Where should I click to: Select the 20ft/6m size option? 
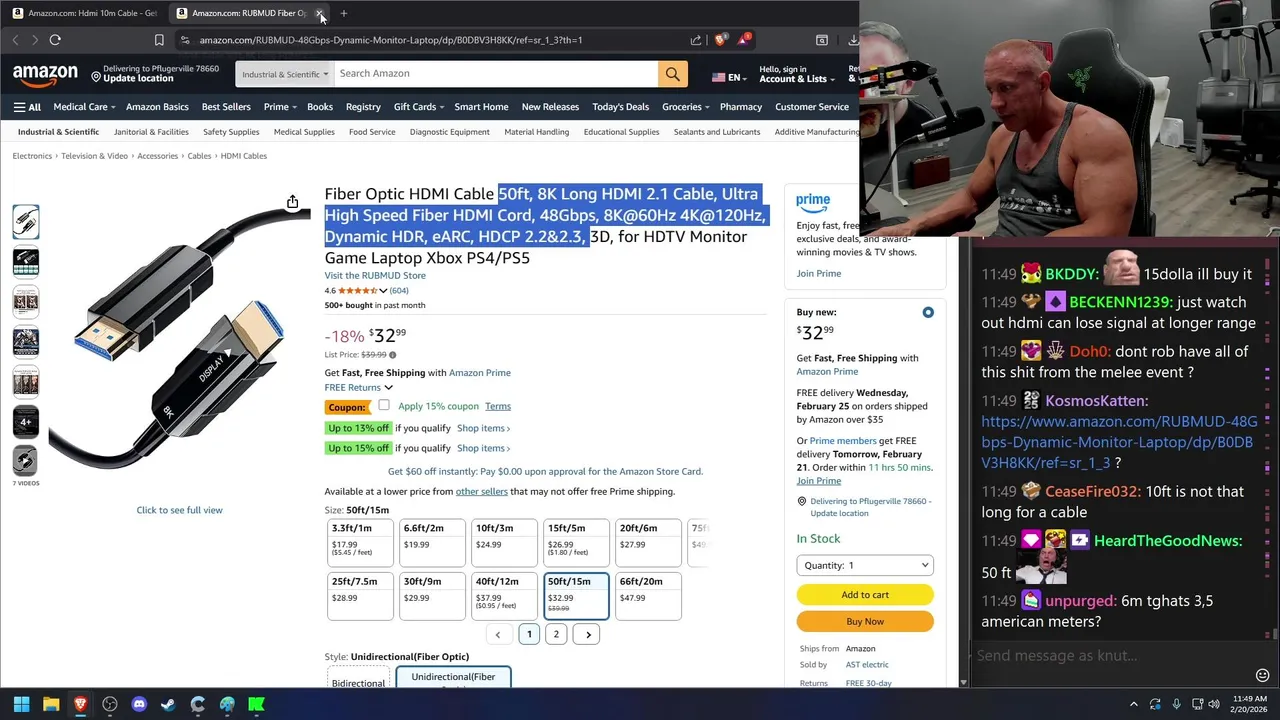(648, 542)
